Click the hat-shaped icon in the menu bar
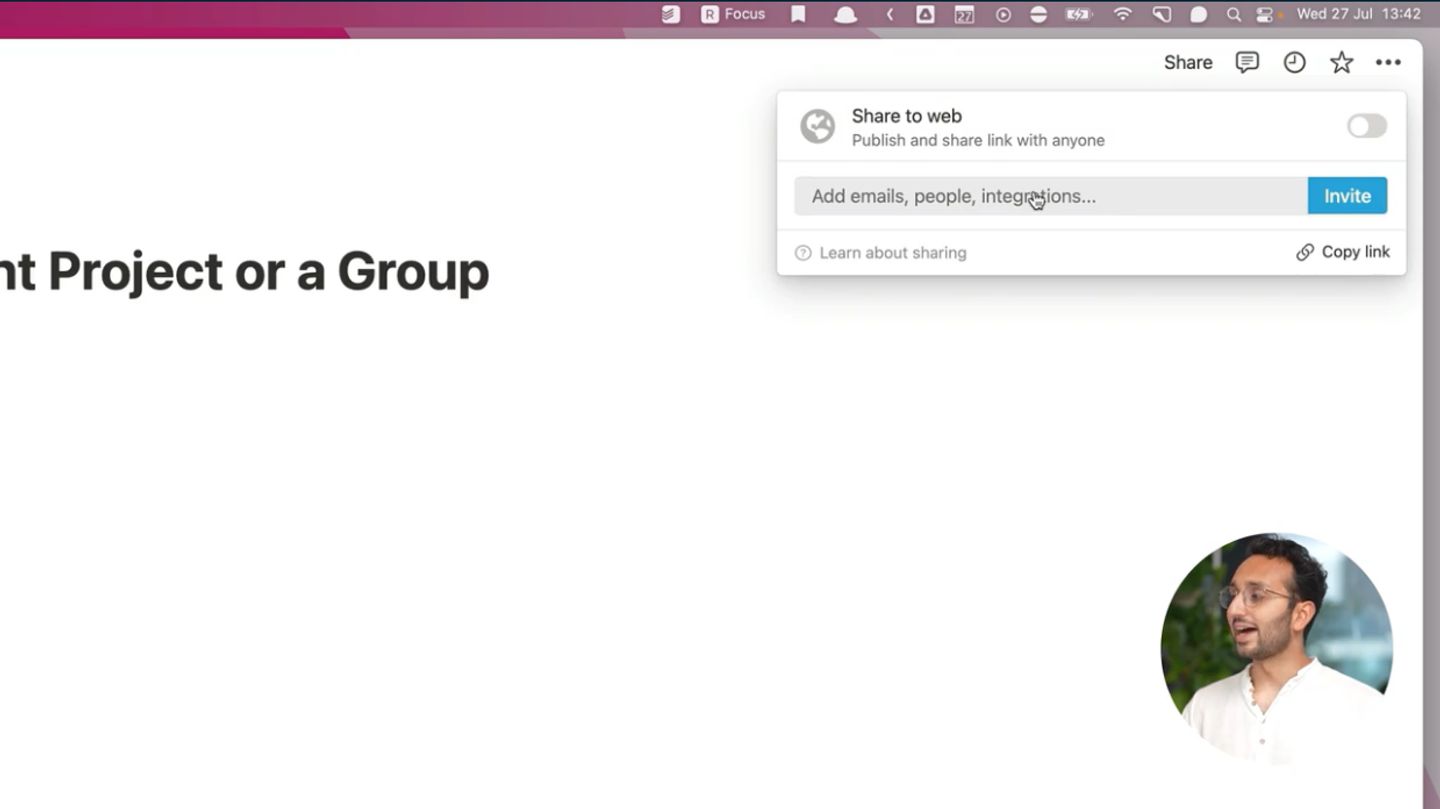The height and width of the screenshot is (809, 1440). pos(845,15)
